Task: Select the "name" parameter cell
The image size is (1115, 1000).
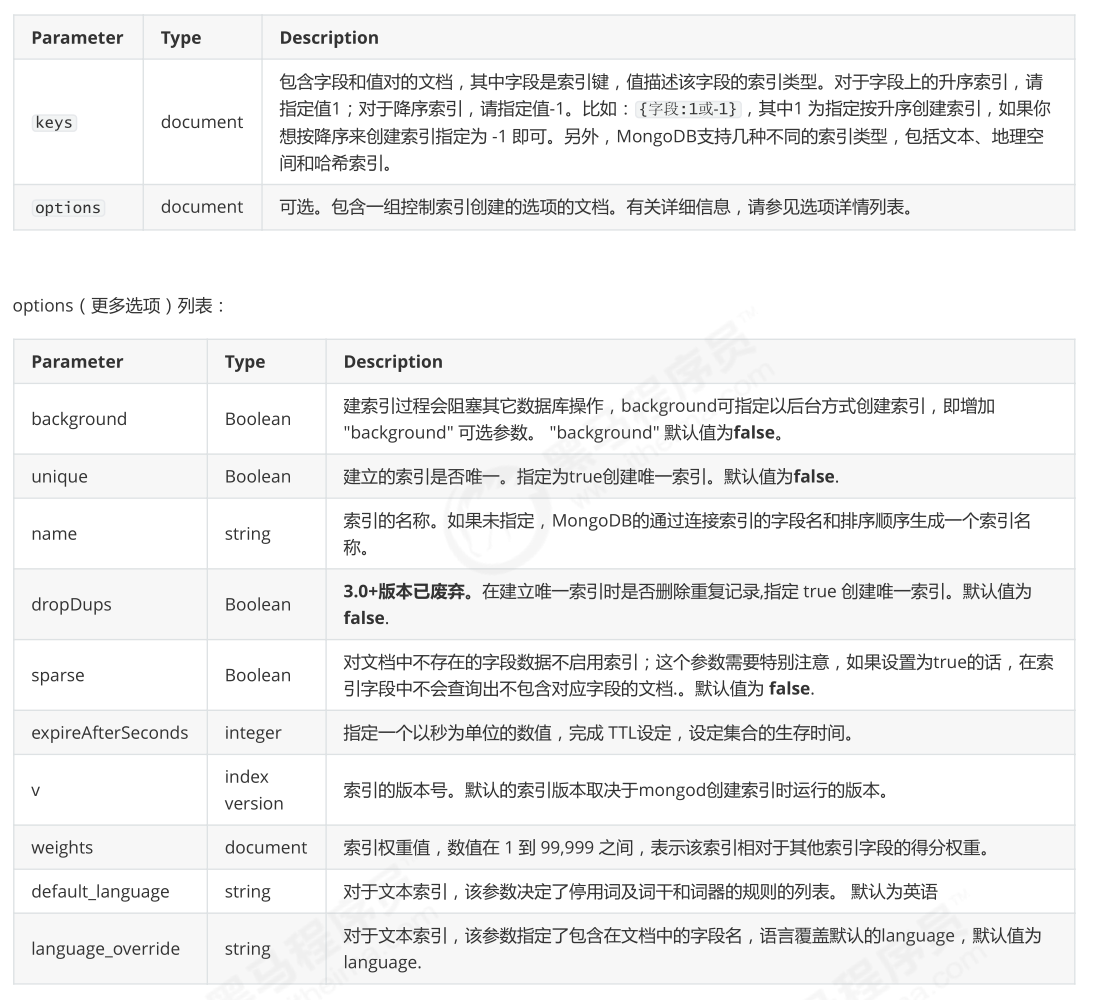Action: [x=54, y=534]
